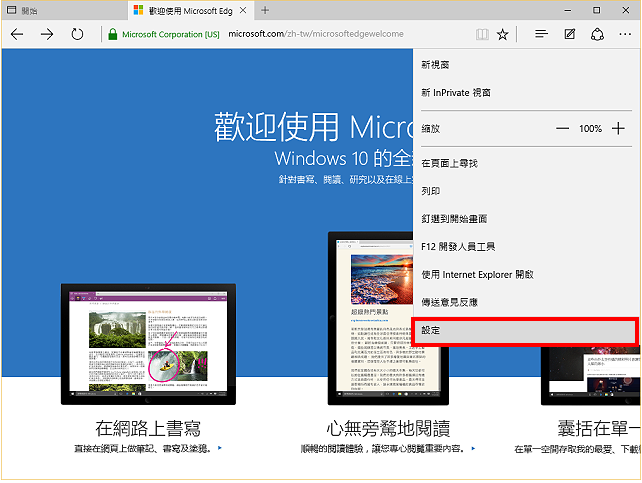The height and width of the screenshot is (483, 642).
Task: Maximize the Edge window
Action: point(597,10)
